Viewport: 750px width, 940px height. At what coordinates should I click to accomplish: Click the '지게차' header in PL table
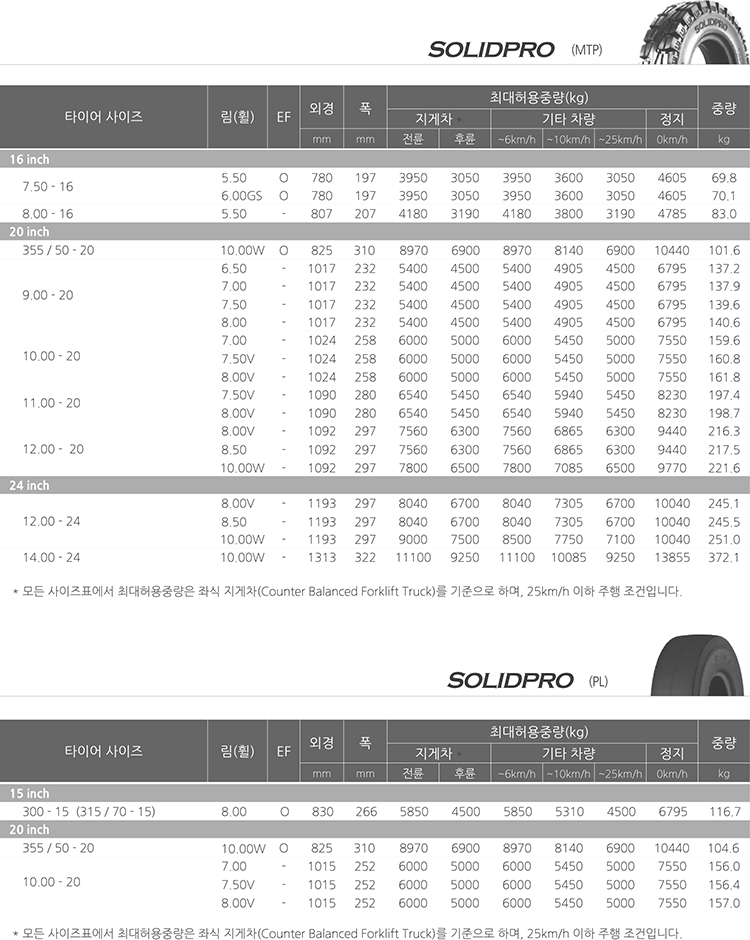pyautogui.click(x=434, y=753)
